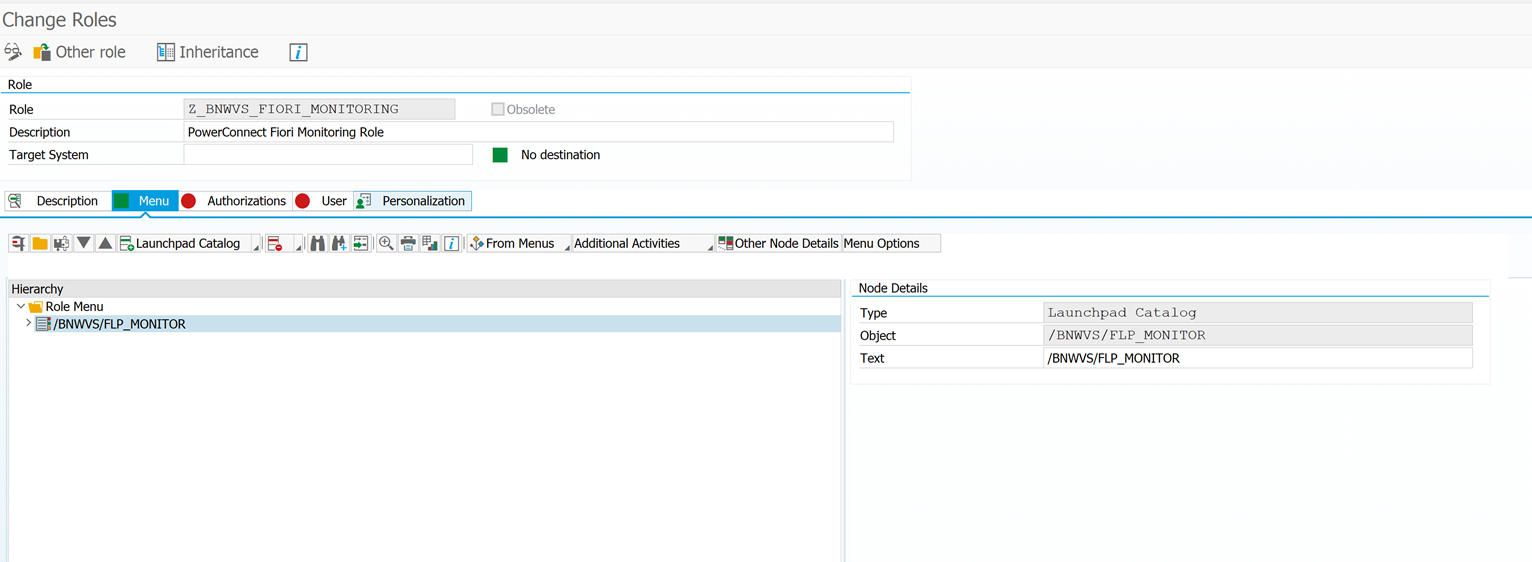
Task: Open the Additional Activities dropdown
Action: 710,246
